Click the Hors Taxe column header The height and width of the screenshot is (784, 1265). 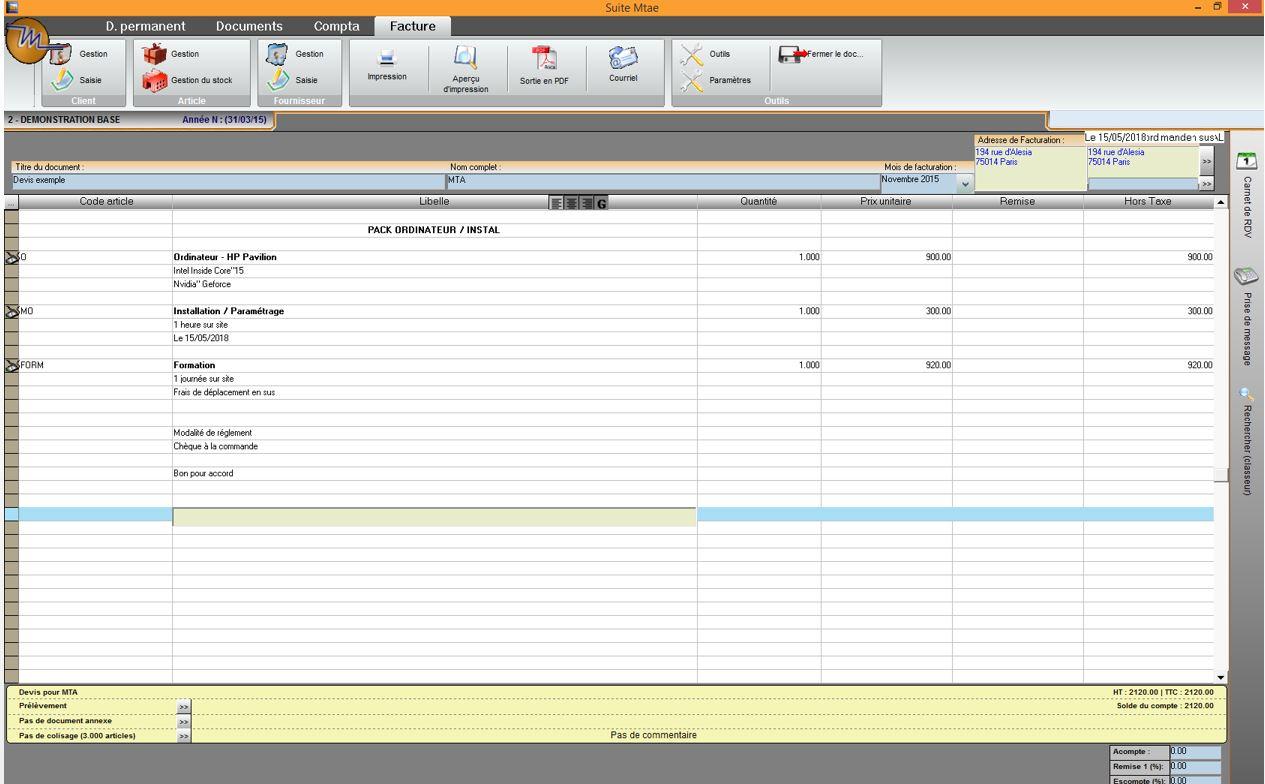pos(1147,202)
